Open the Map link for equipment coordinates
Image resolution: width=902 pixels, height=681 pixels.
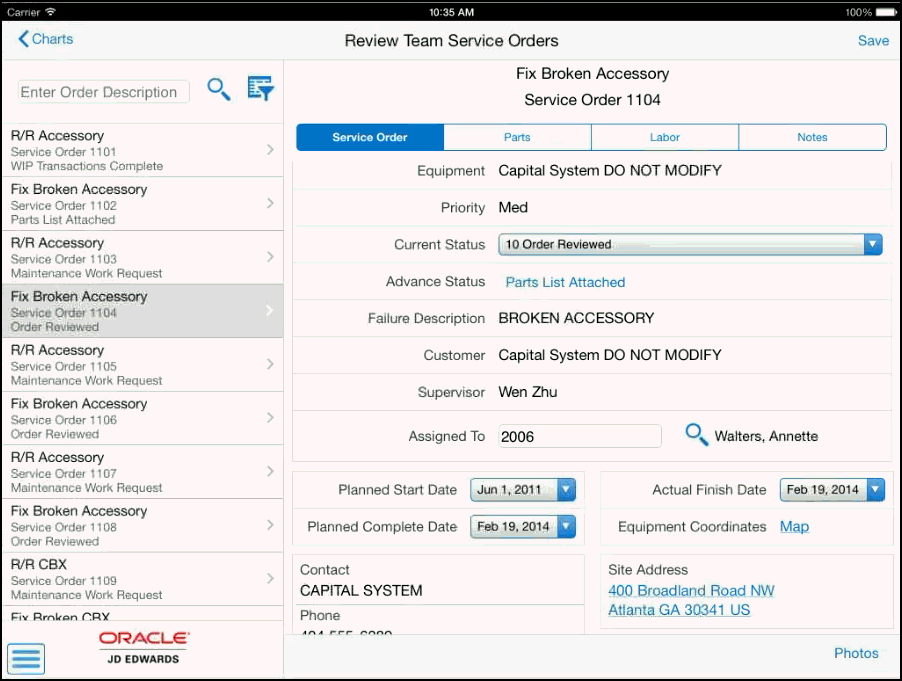794,527
